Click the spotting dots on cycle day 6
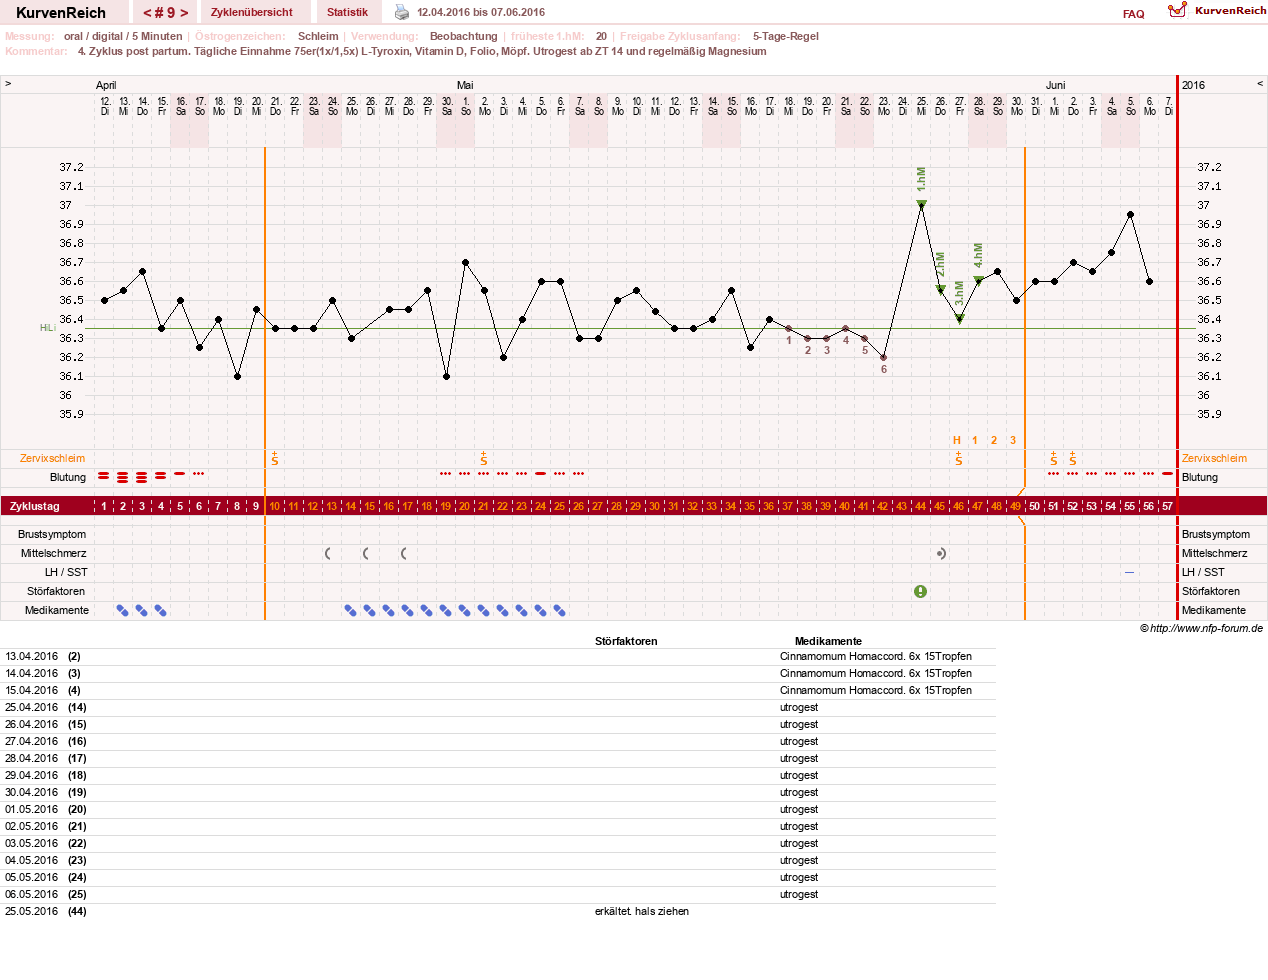This screenshot has height=980, width=1268. (x=199, y=474)
